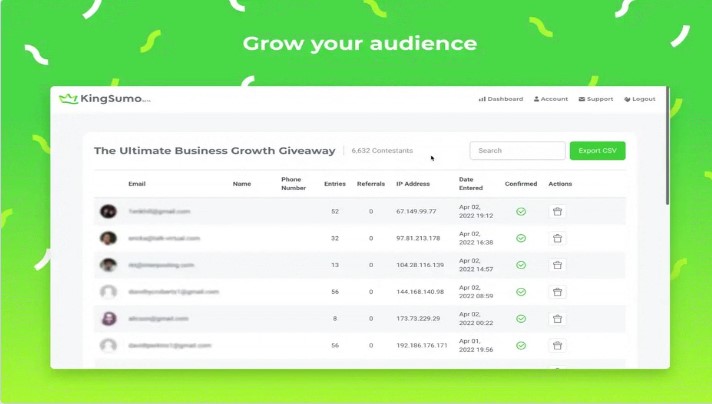Open the Support menu item
The width and height of the screenshot is (712, 404).
[596, 99]
